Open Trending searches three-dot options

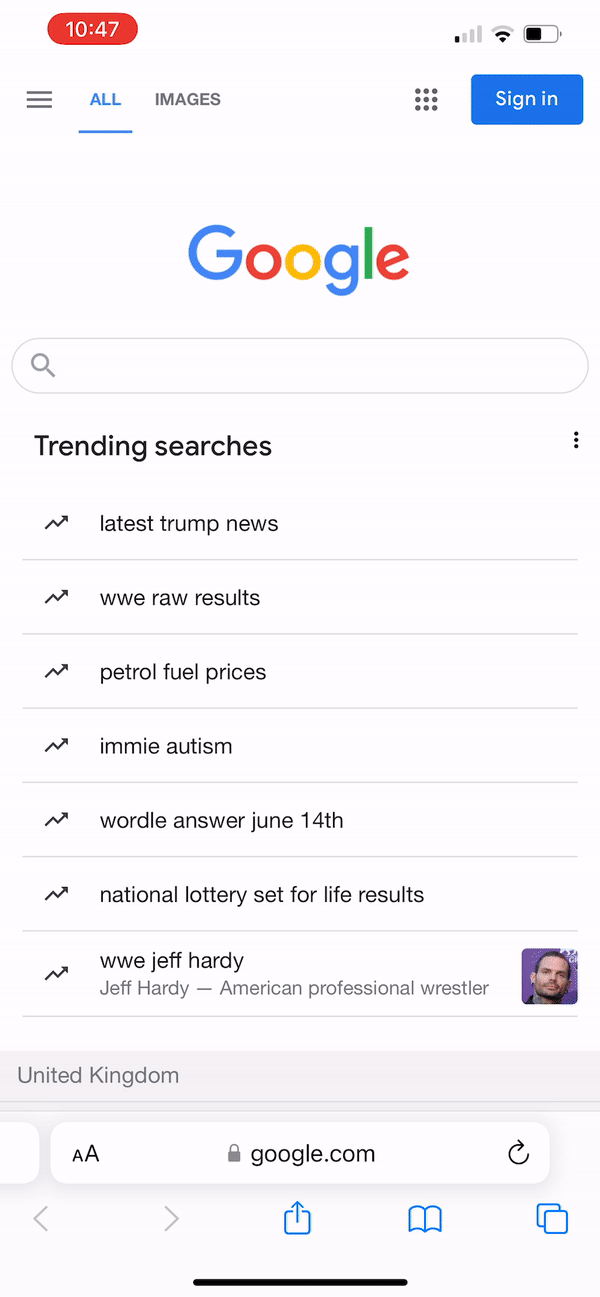click(576, 440)
